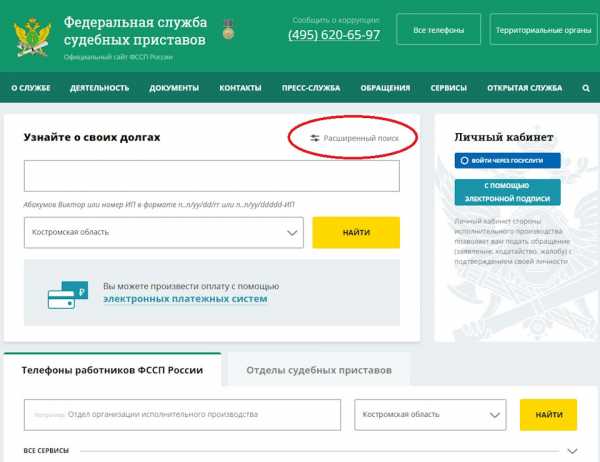Open the 'Контакты' menu

(x=240, y=88)
